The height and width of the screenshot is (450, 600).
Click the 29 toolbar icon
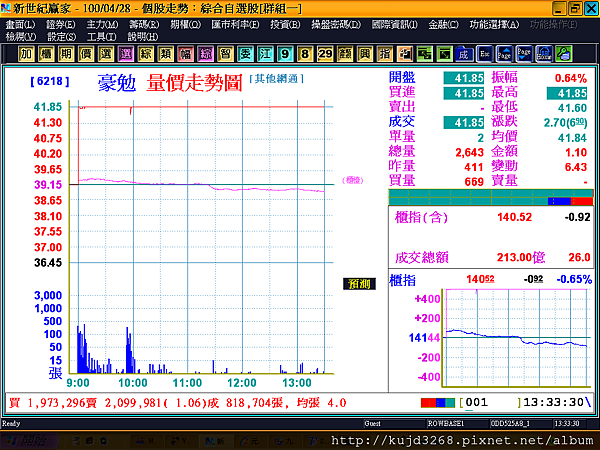pyautogui.click(x=325, y=54)
